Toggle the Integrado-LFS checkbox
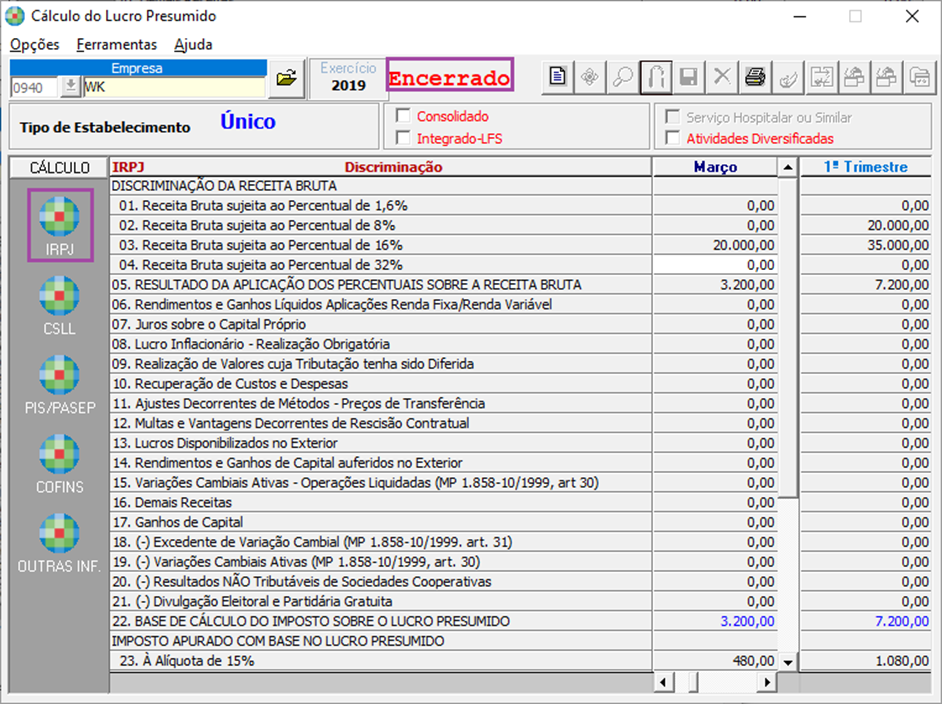 [x=403, y=138]
